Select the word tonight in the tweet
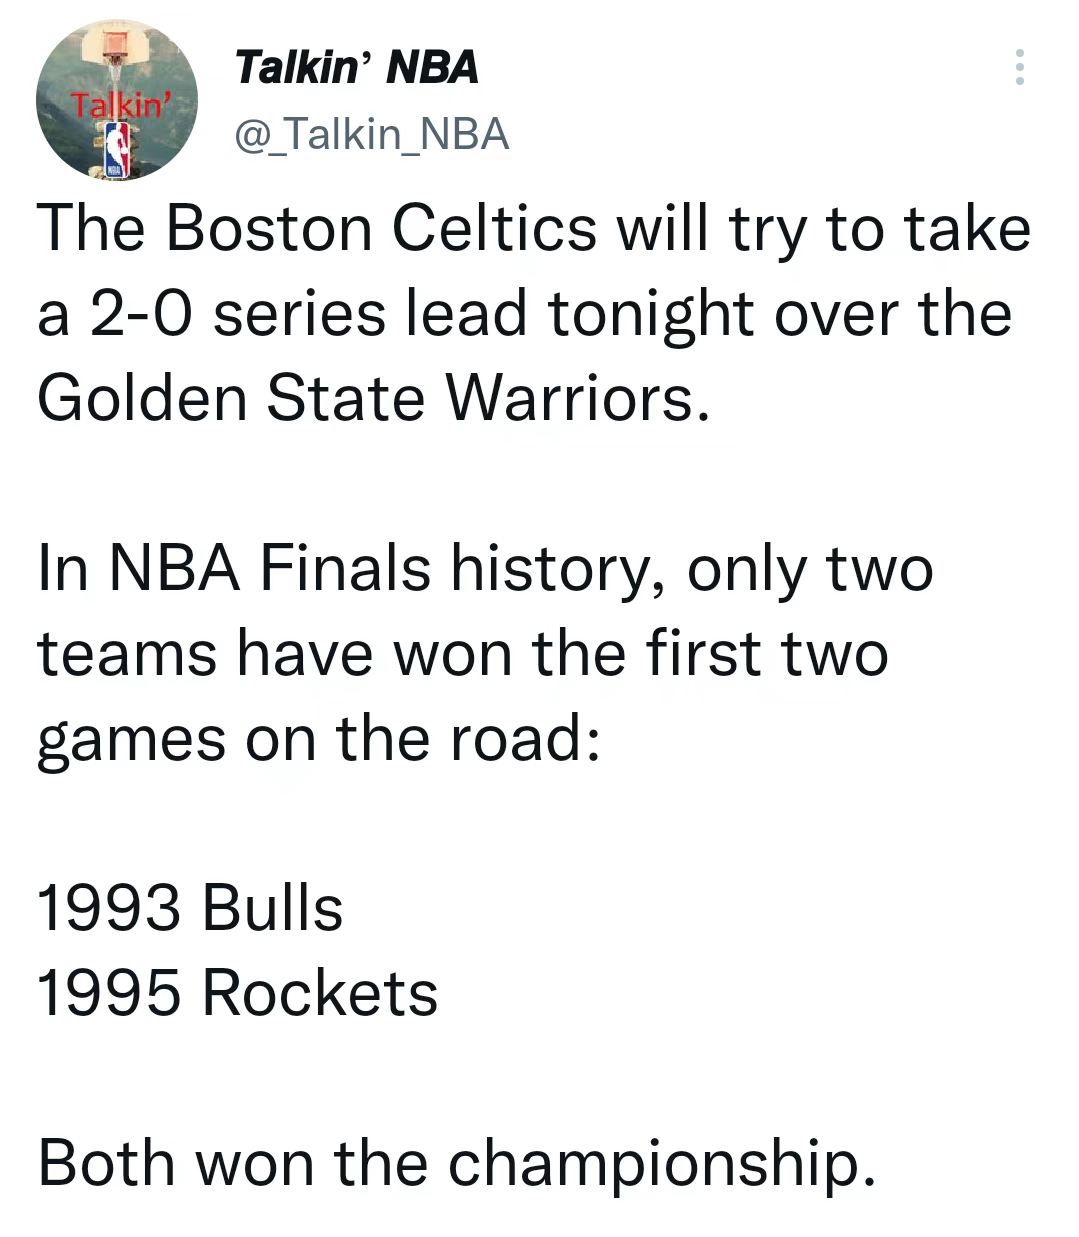Image resolution: width=1079 pixels, height=1237 pixels. tap(615, 315)
